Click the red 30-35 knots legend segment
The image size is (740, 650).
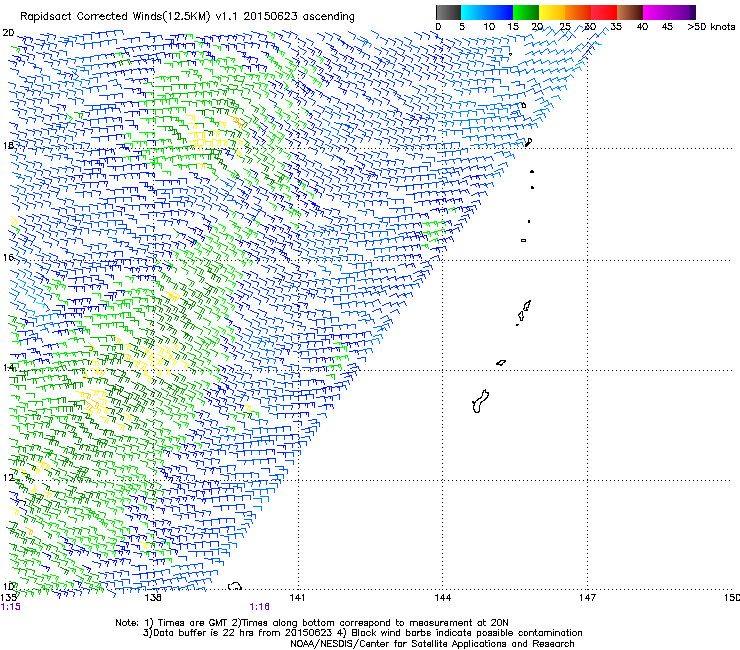pos(604,12)
